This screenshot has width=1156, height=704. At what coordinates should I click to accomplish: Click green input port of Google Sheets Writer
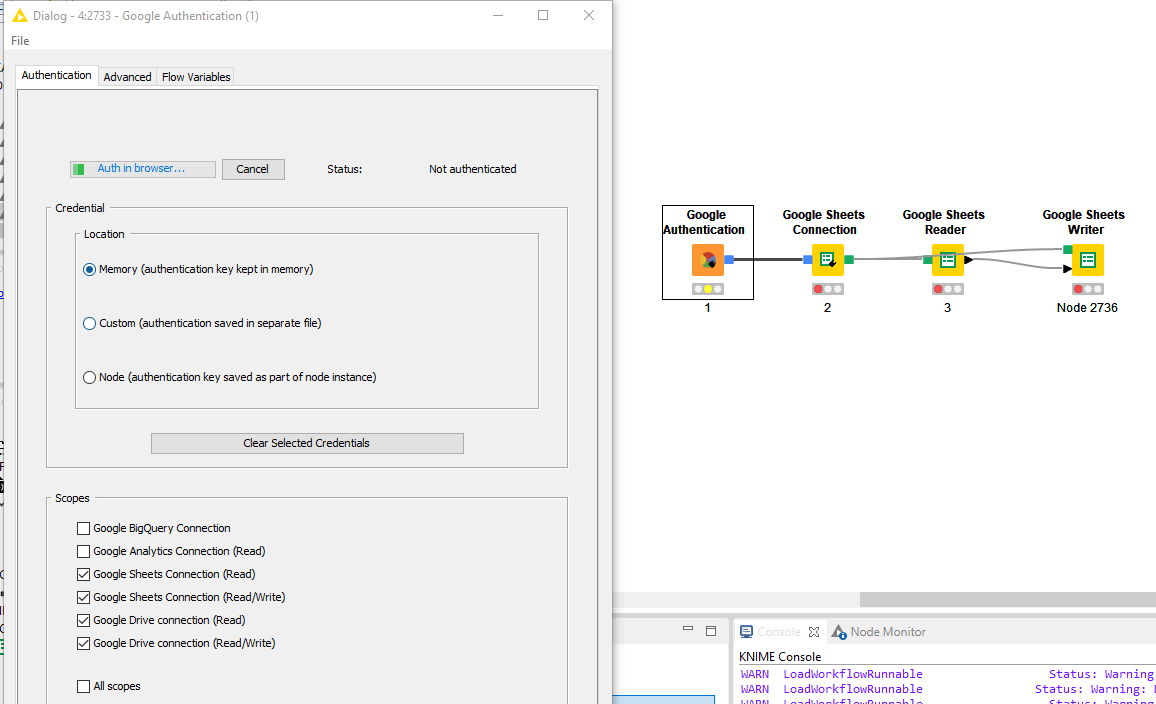point(1068,250)
